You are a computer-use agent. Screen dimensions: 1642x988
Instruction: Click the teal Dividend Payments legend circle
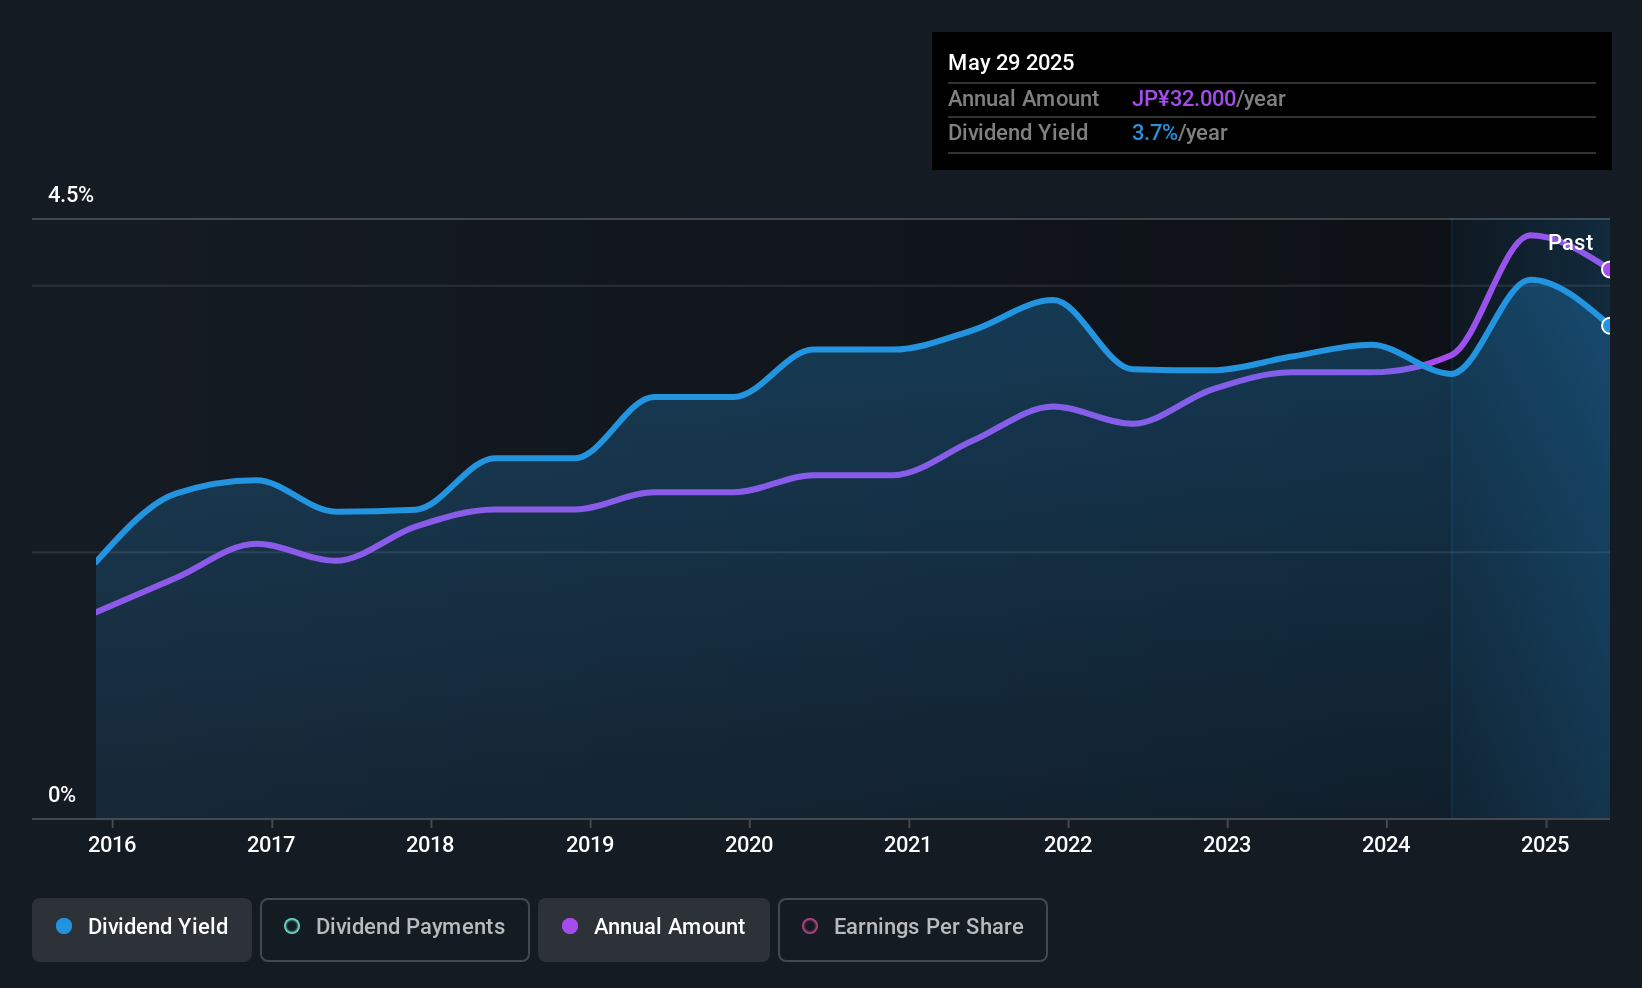pos(292,926)
